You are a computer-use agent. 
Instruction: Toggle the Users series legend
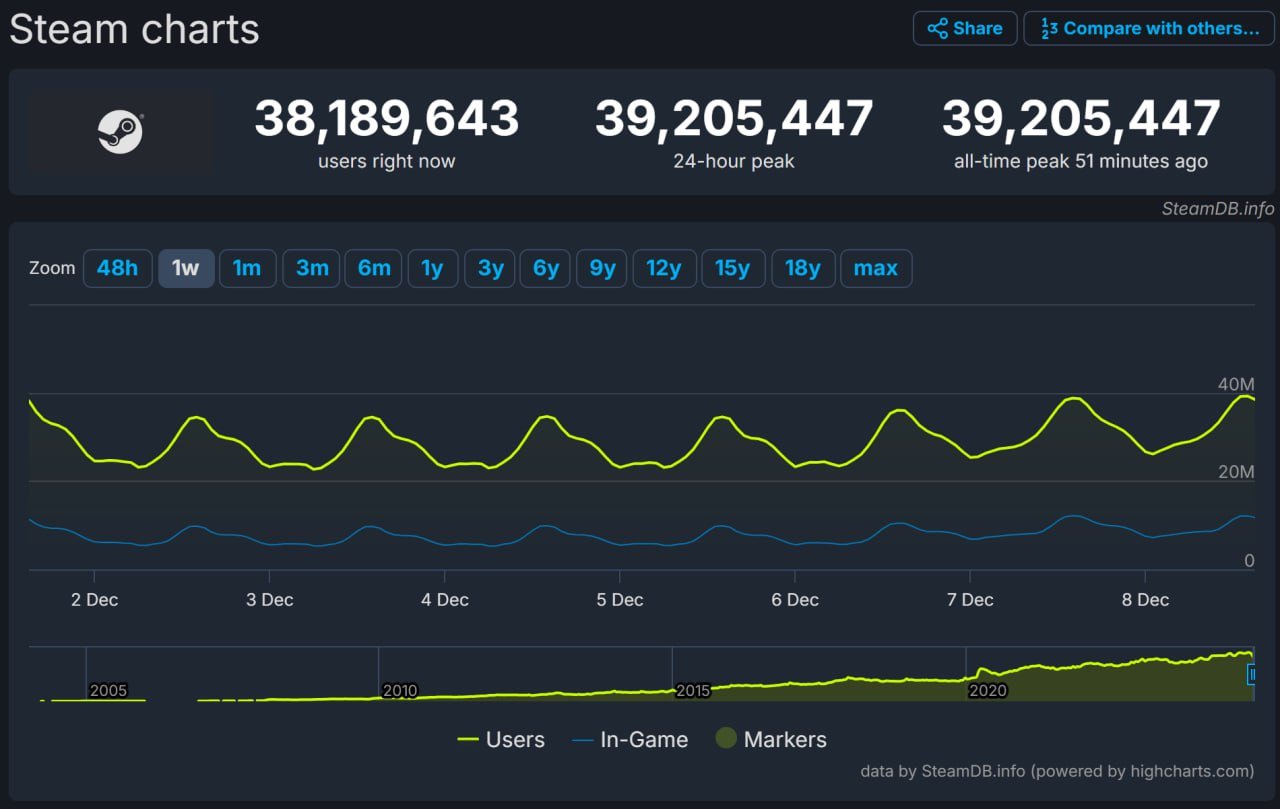tap(501, 740)
